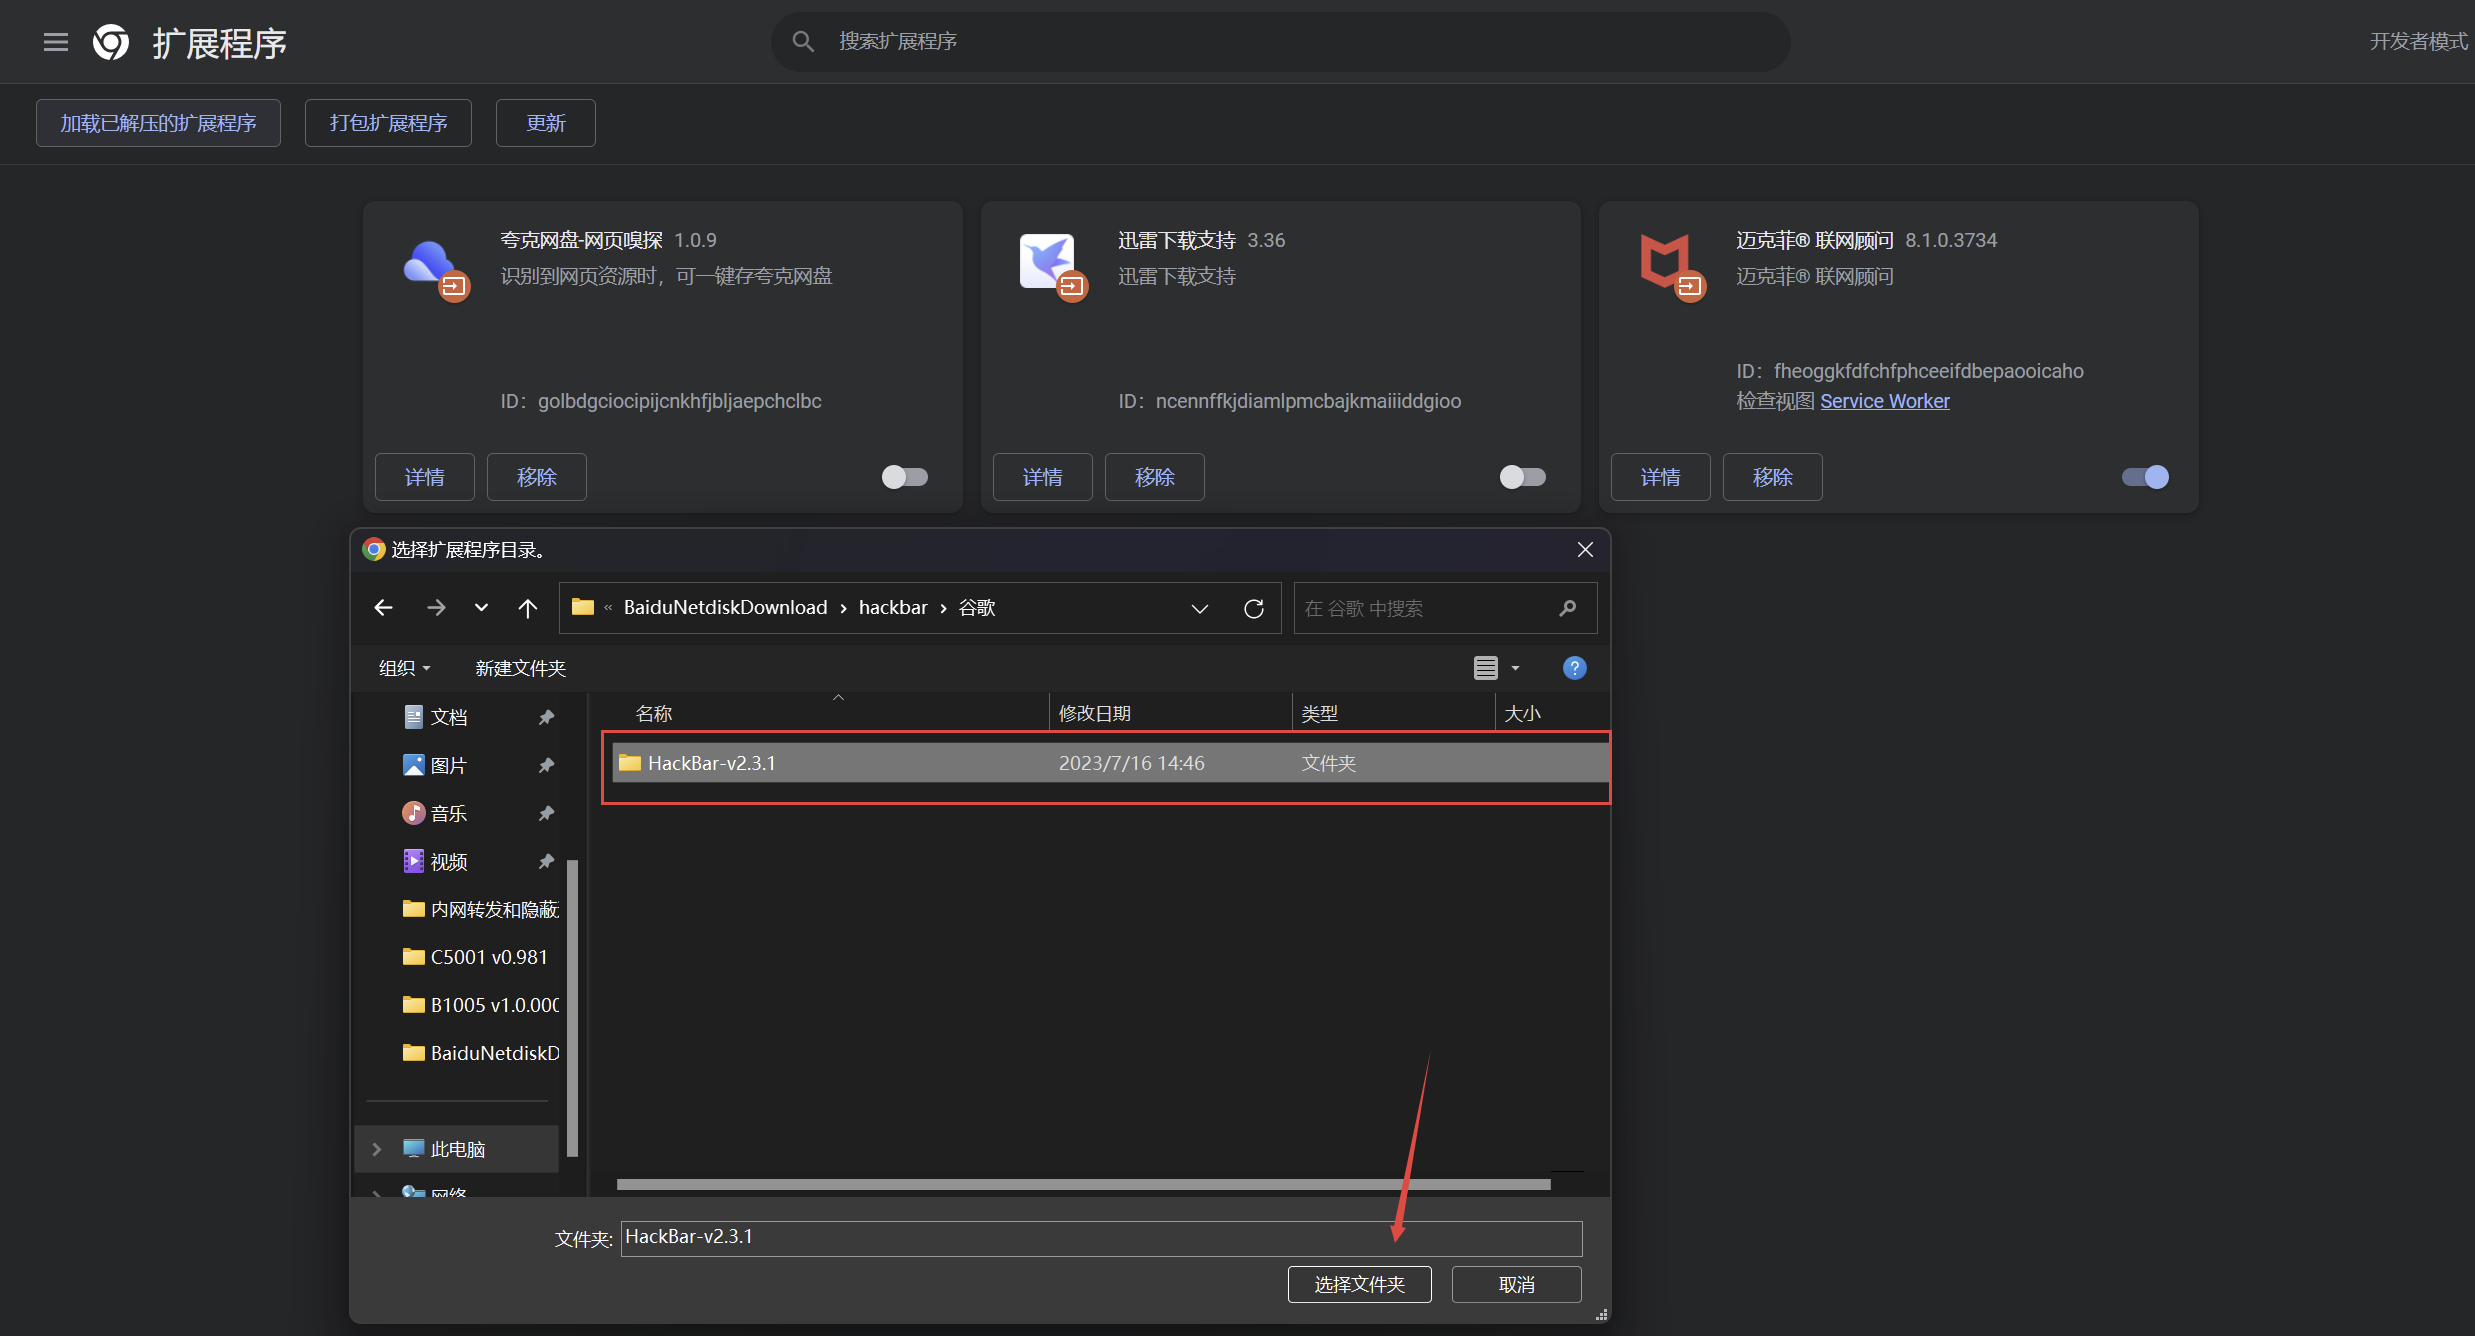Toggle 开发者模式 developer mode

click(2419, 41)
